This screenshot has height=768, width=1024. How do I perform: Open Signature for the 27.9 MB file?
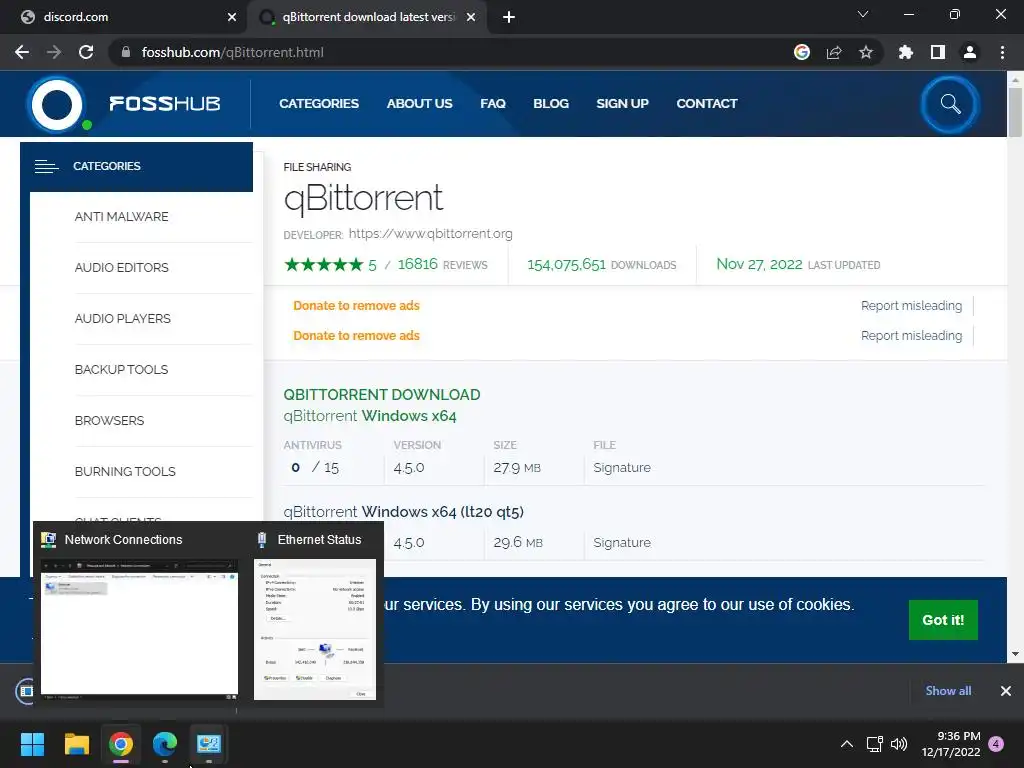coord(622,468)
